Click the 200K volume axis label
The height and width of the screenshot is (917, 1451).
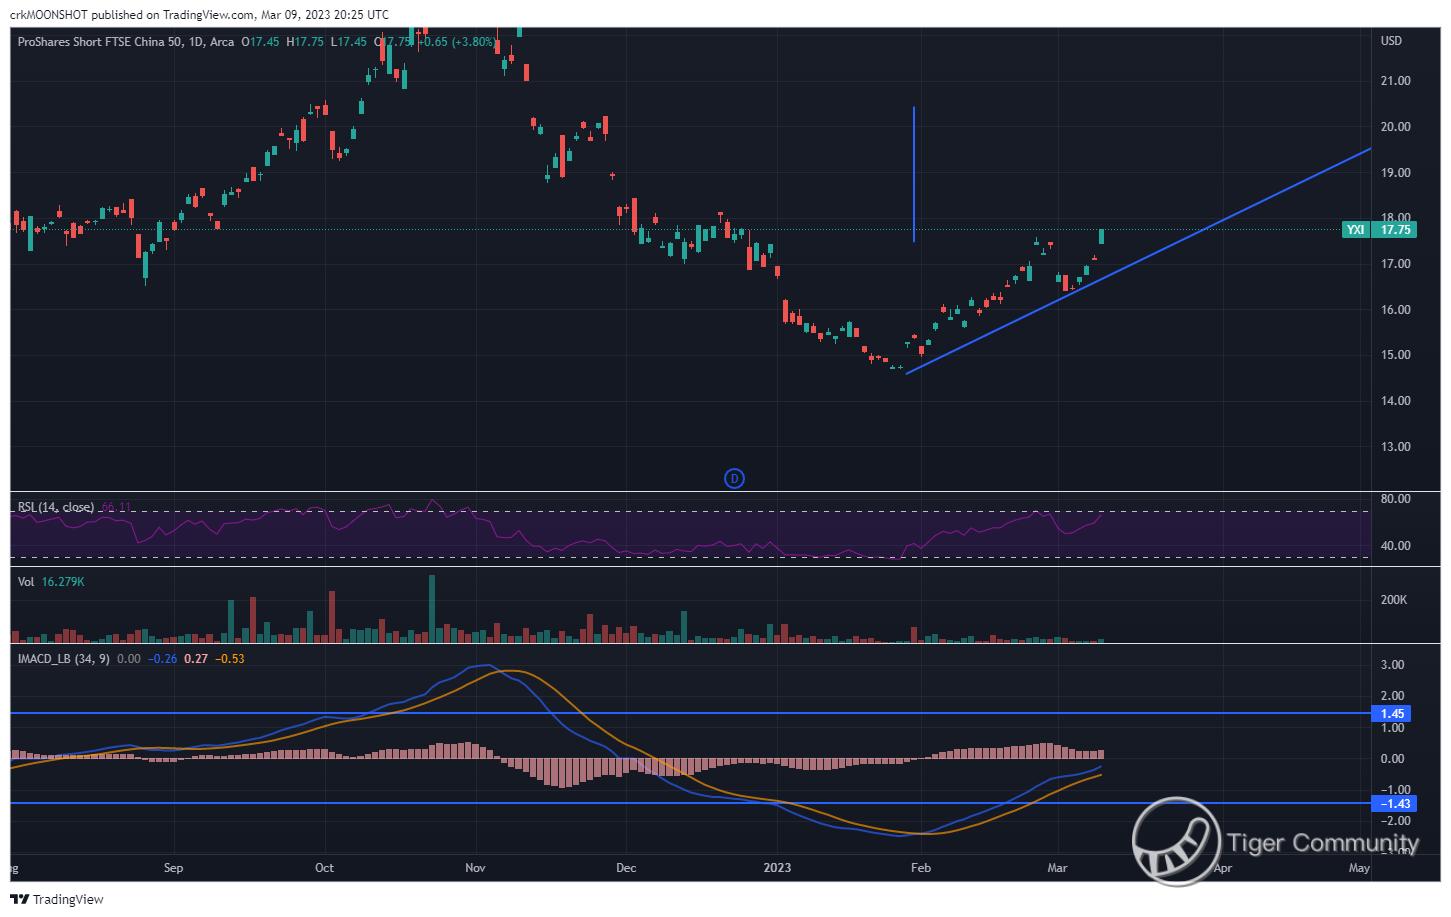coord(1393,600)
